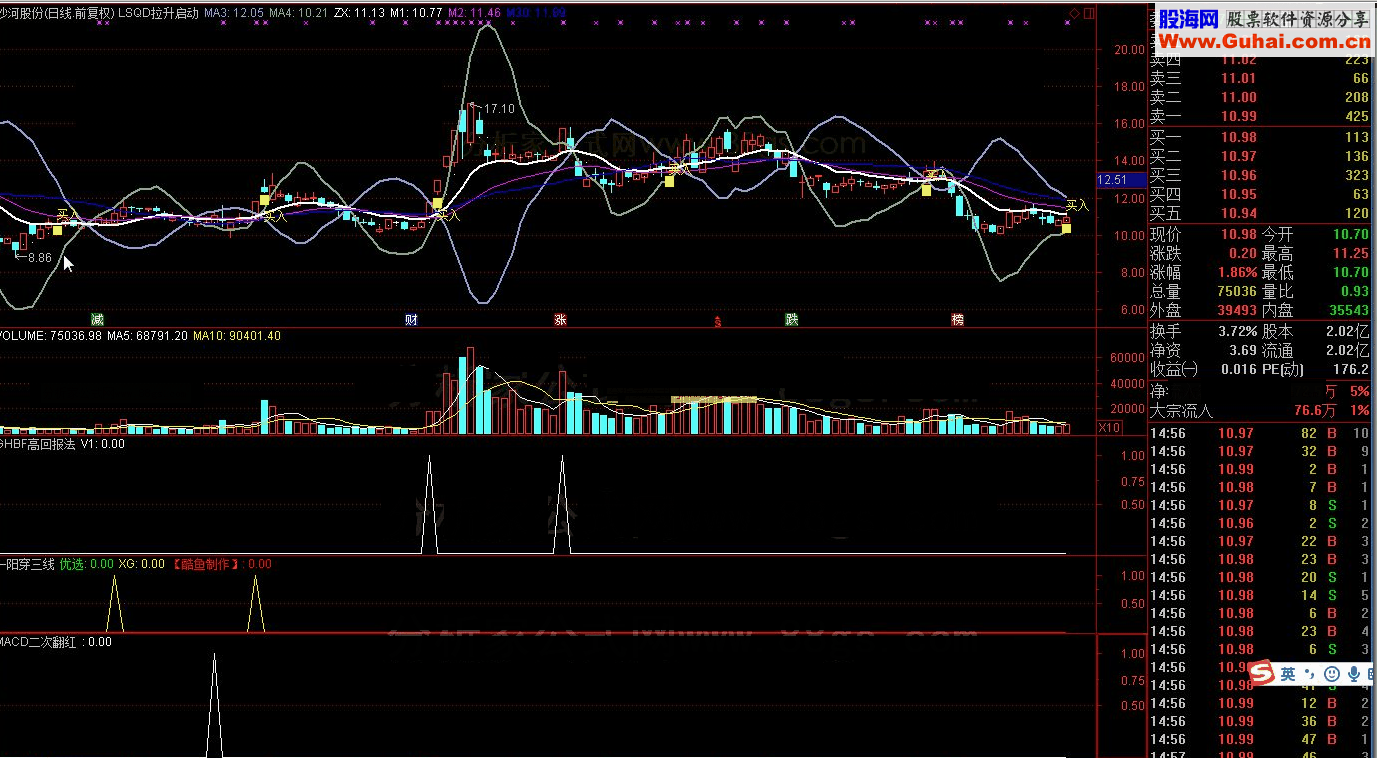Screen dimensions: 1377x758
Task: Click the MA3: 12.05 value
Action: (x=234, y=13)
